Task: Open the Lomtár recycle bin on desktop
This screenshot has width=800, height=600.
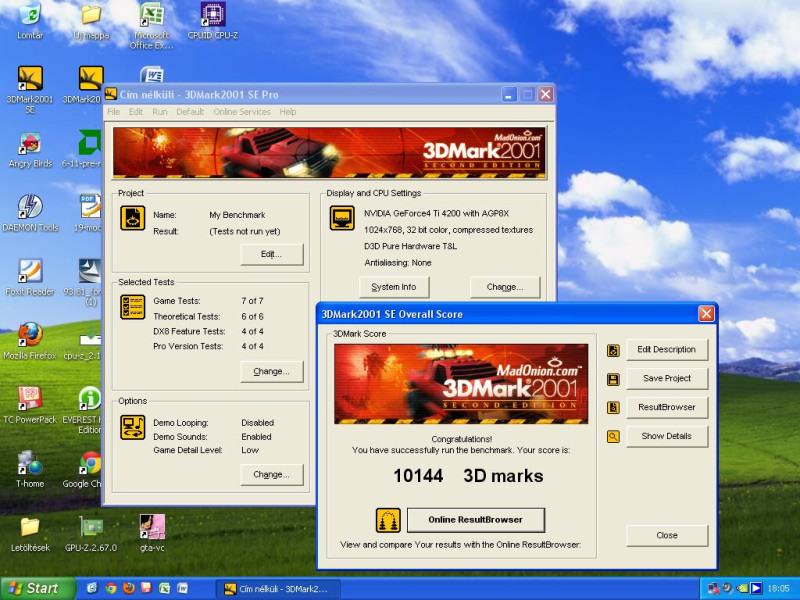Action: click(x=30, y=20)
